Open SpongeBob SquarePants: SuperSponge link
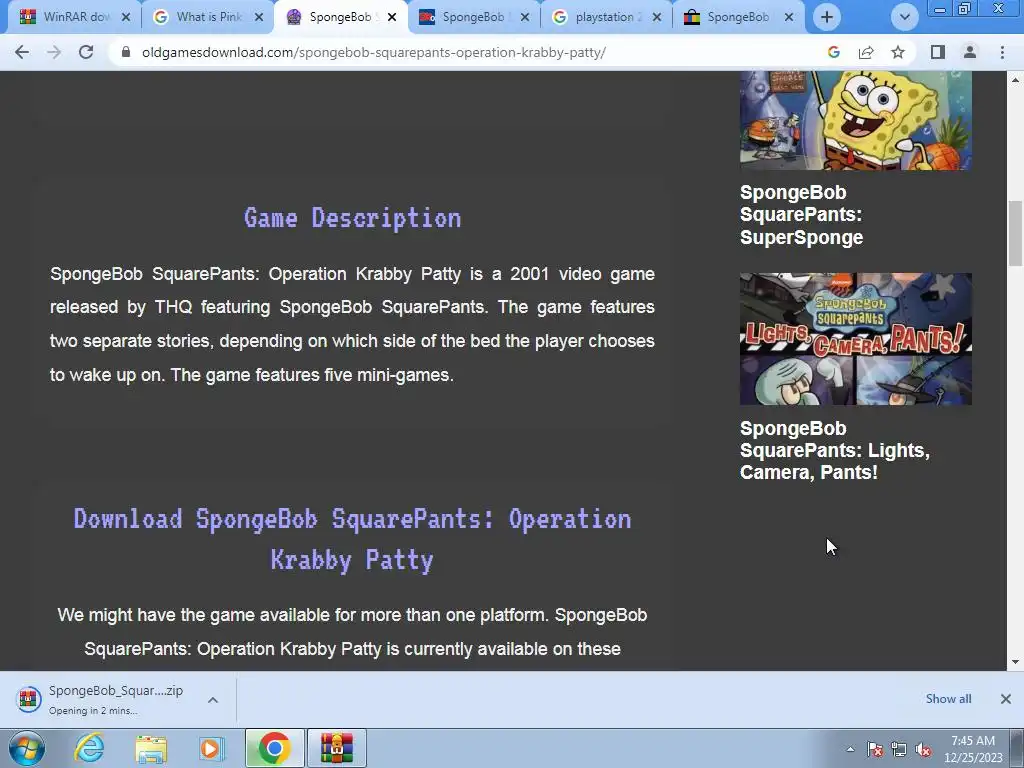The height and width of the screenshot is (768, 1024). coord(801,215)
